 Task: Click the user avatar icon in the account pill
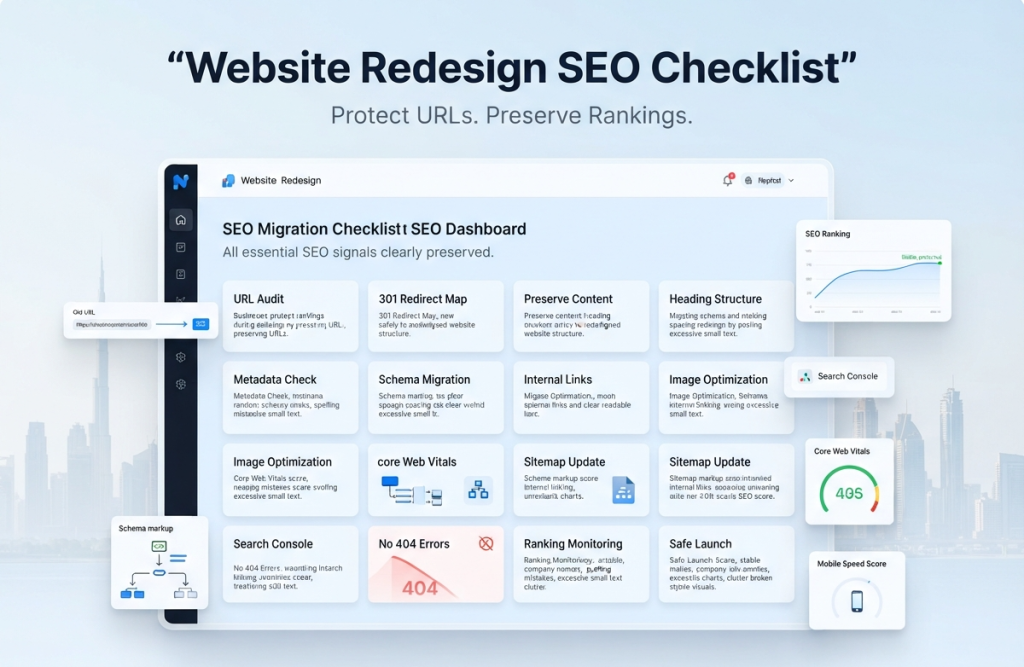click(x=748, y=180)
